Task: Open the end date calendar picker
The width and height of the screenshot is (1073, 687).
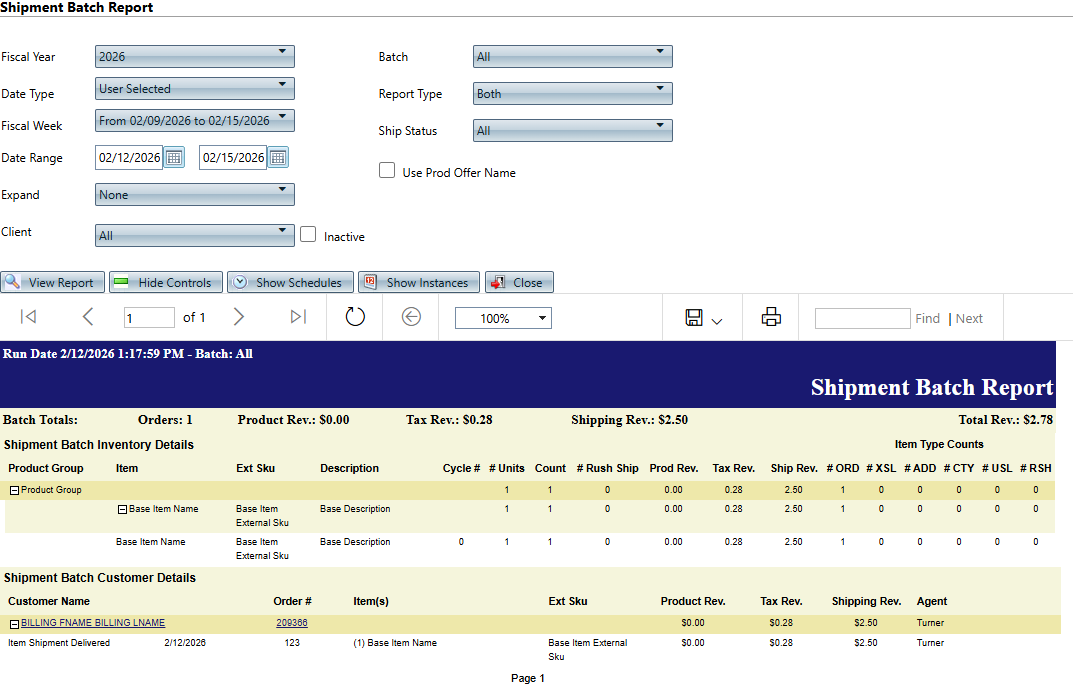Action: (278, 158)
